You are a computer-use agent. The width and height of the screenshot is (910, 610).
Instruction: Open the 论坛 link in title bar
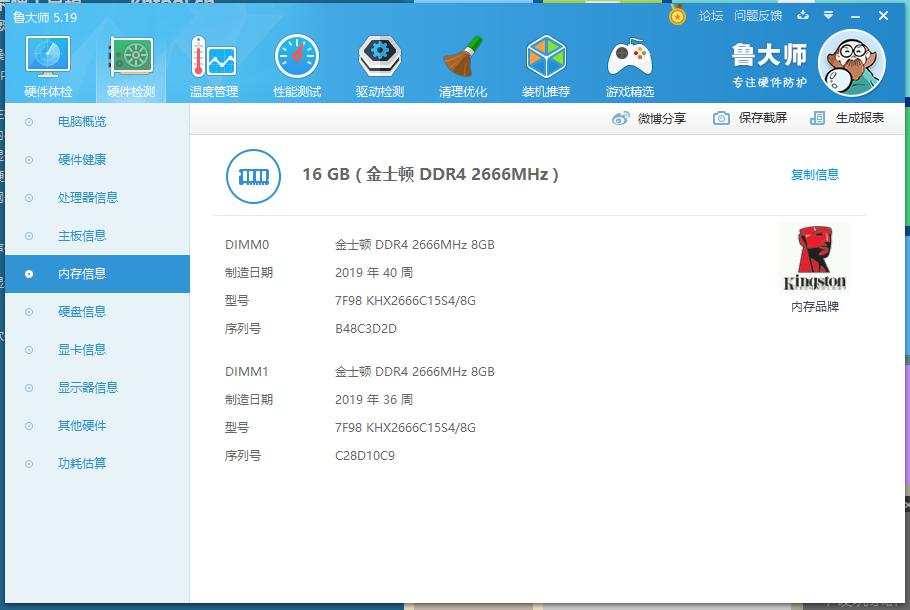(711, 16)
